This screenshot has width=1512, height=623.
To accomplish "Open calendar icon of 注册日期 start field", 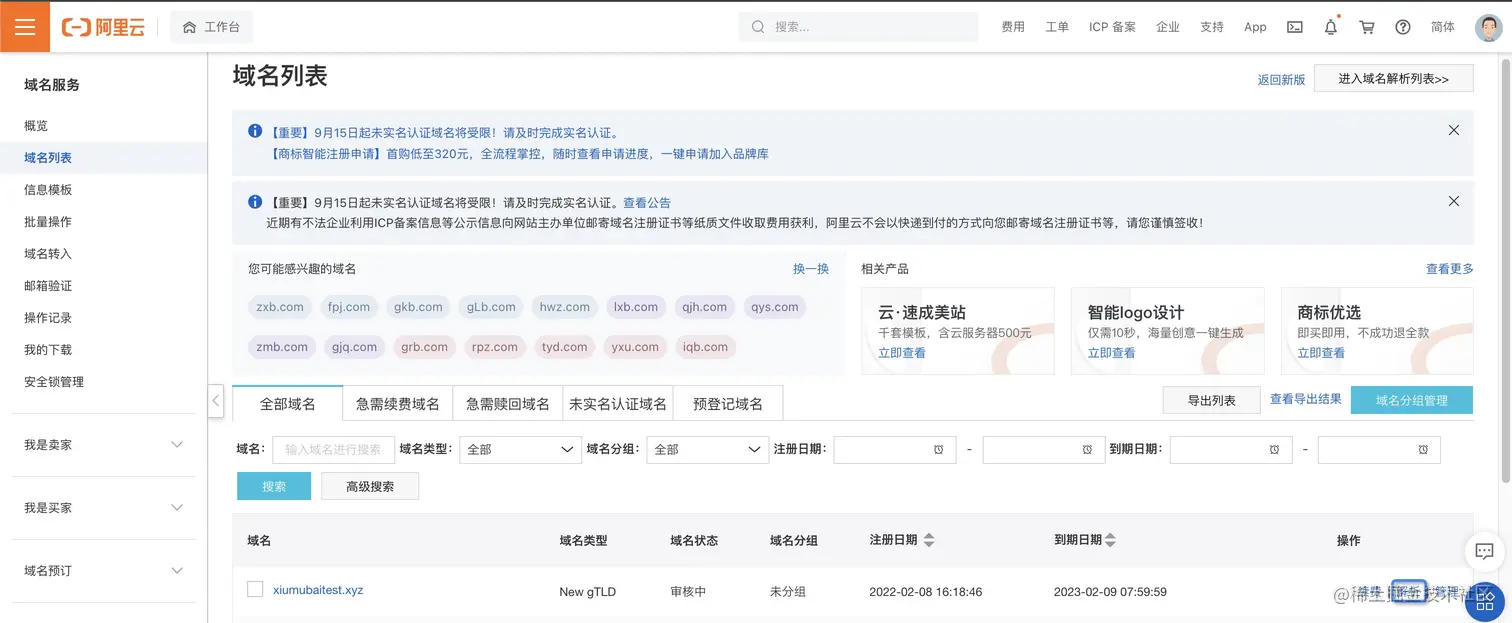I will (938, 450).
